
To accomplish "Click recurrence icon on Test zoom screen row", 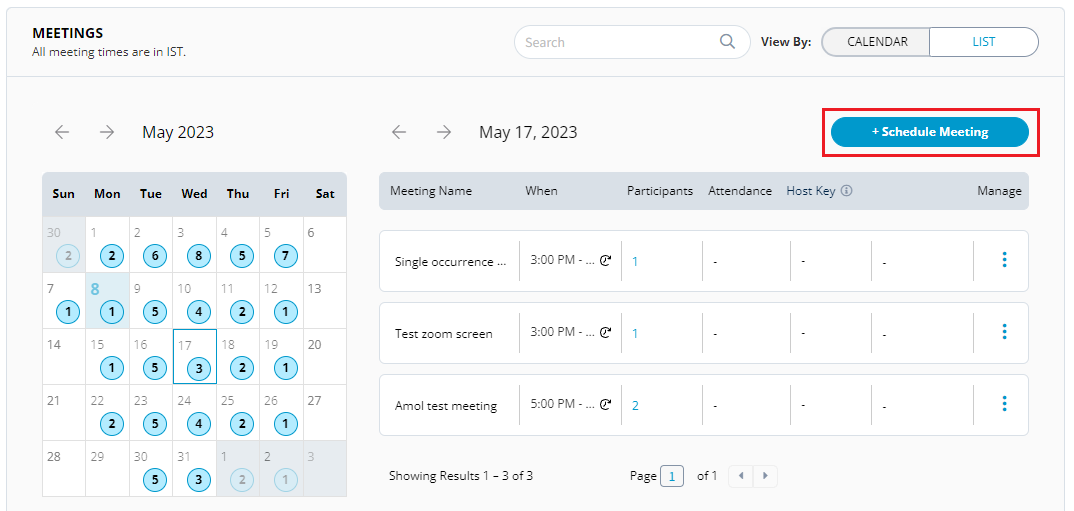I will point(605,333).
